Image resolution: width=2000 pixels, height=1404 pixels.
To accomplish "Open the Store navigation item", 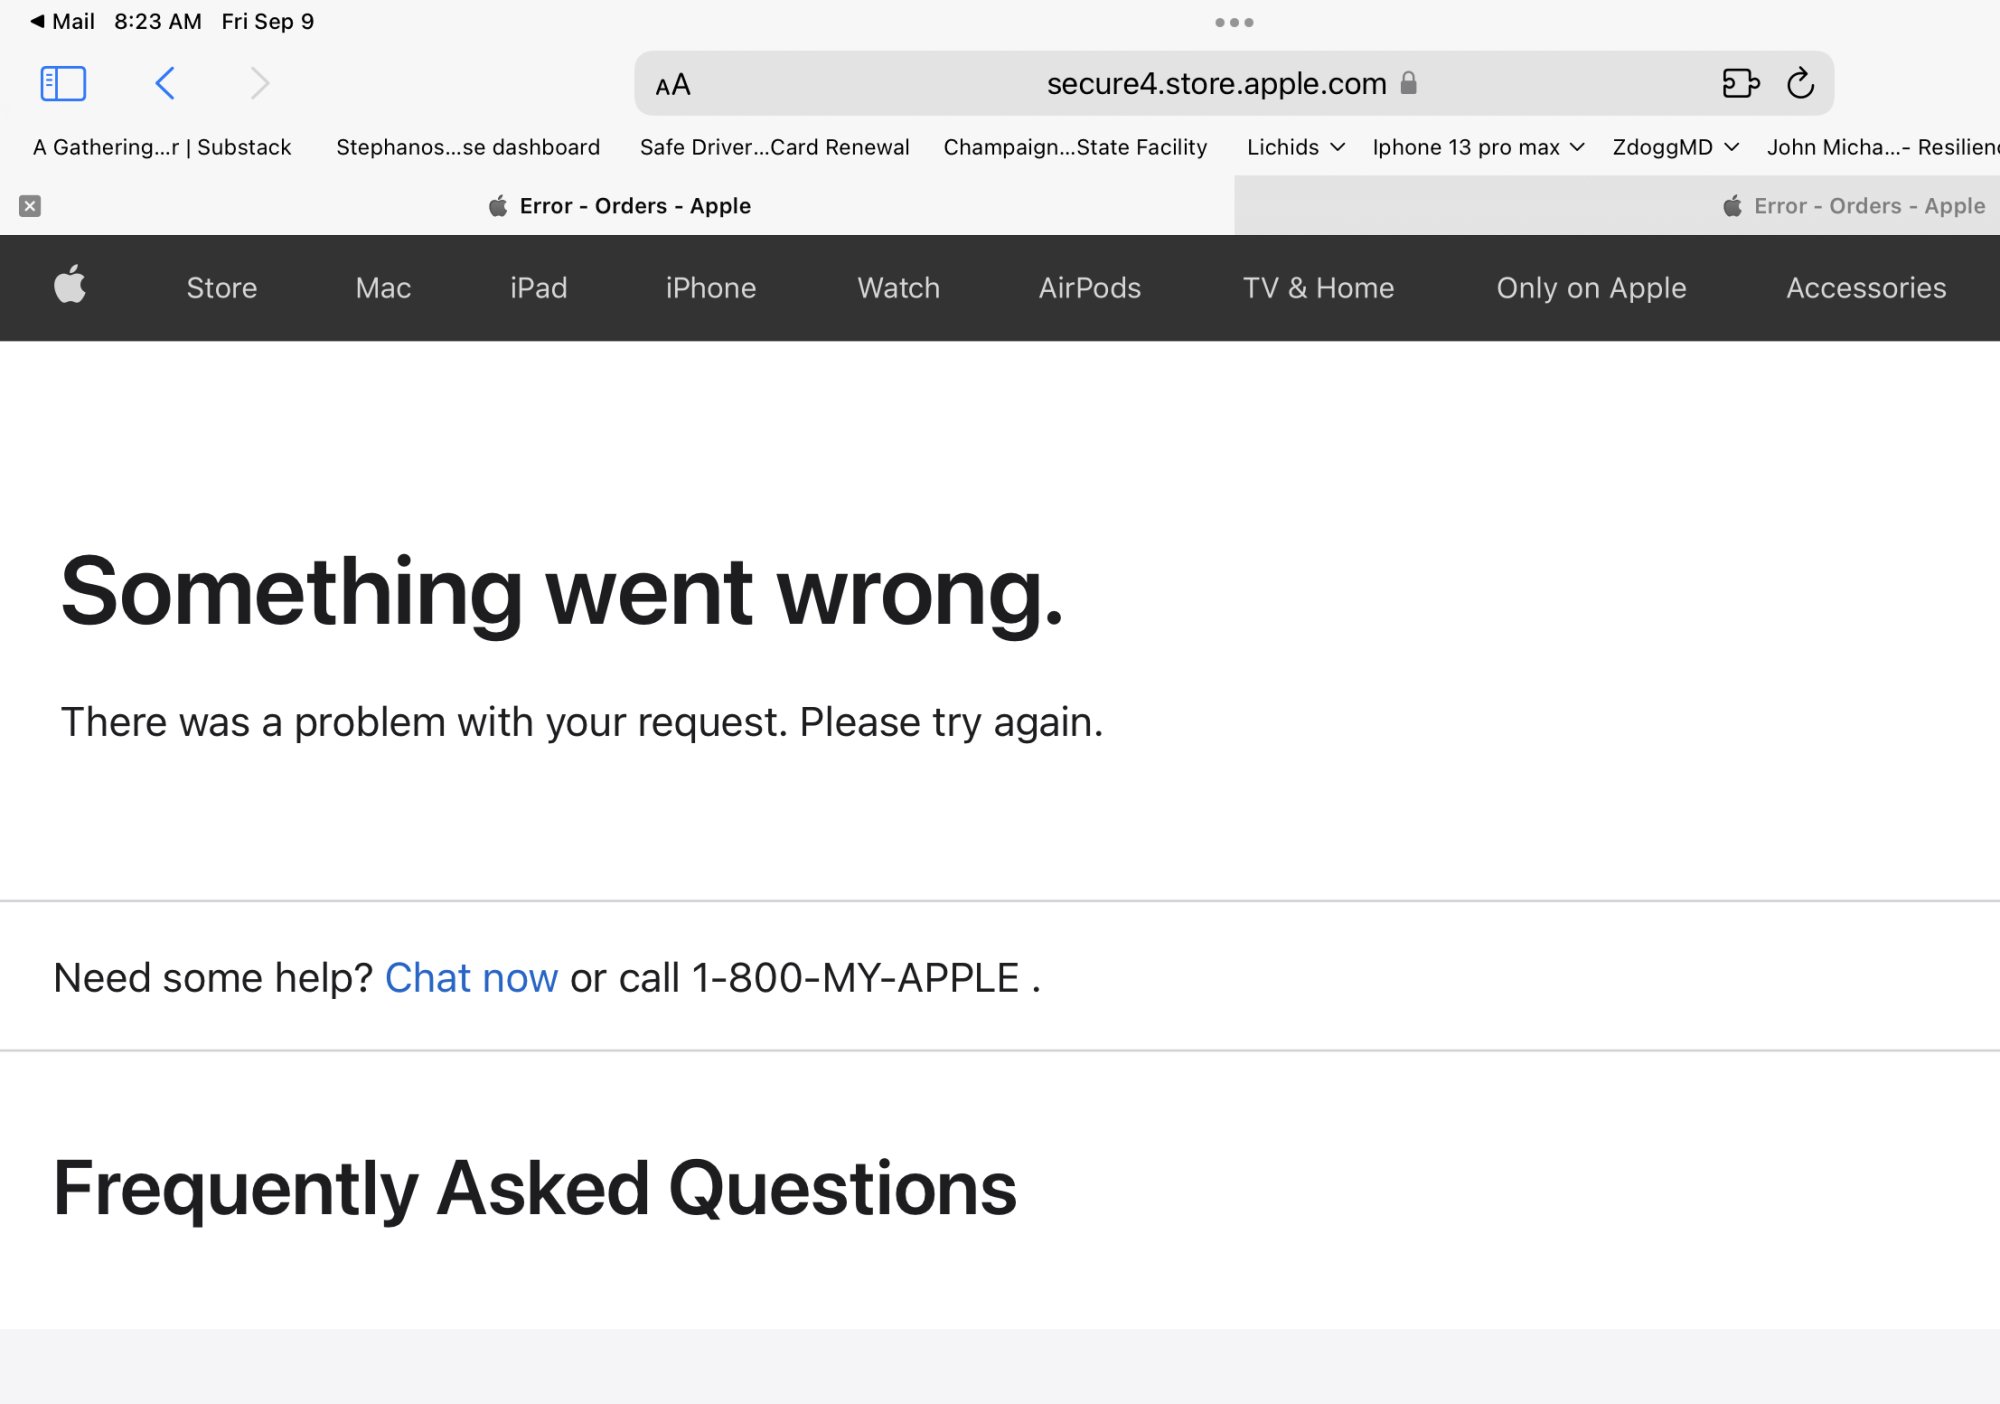I will pyautogui.click(x=221, y=288).
